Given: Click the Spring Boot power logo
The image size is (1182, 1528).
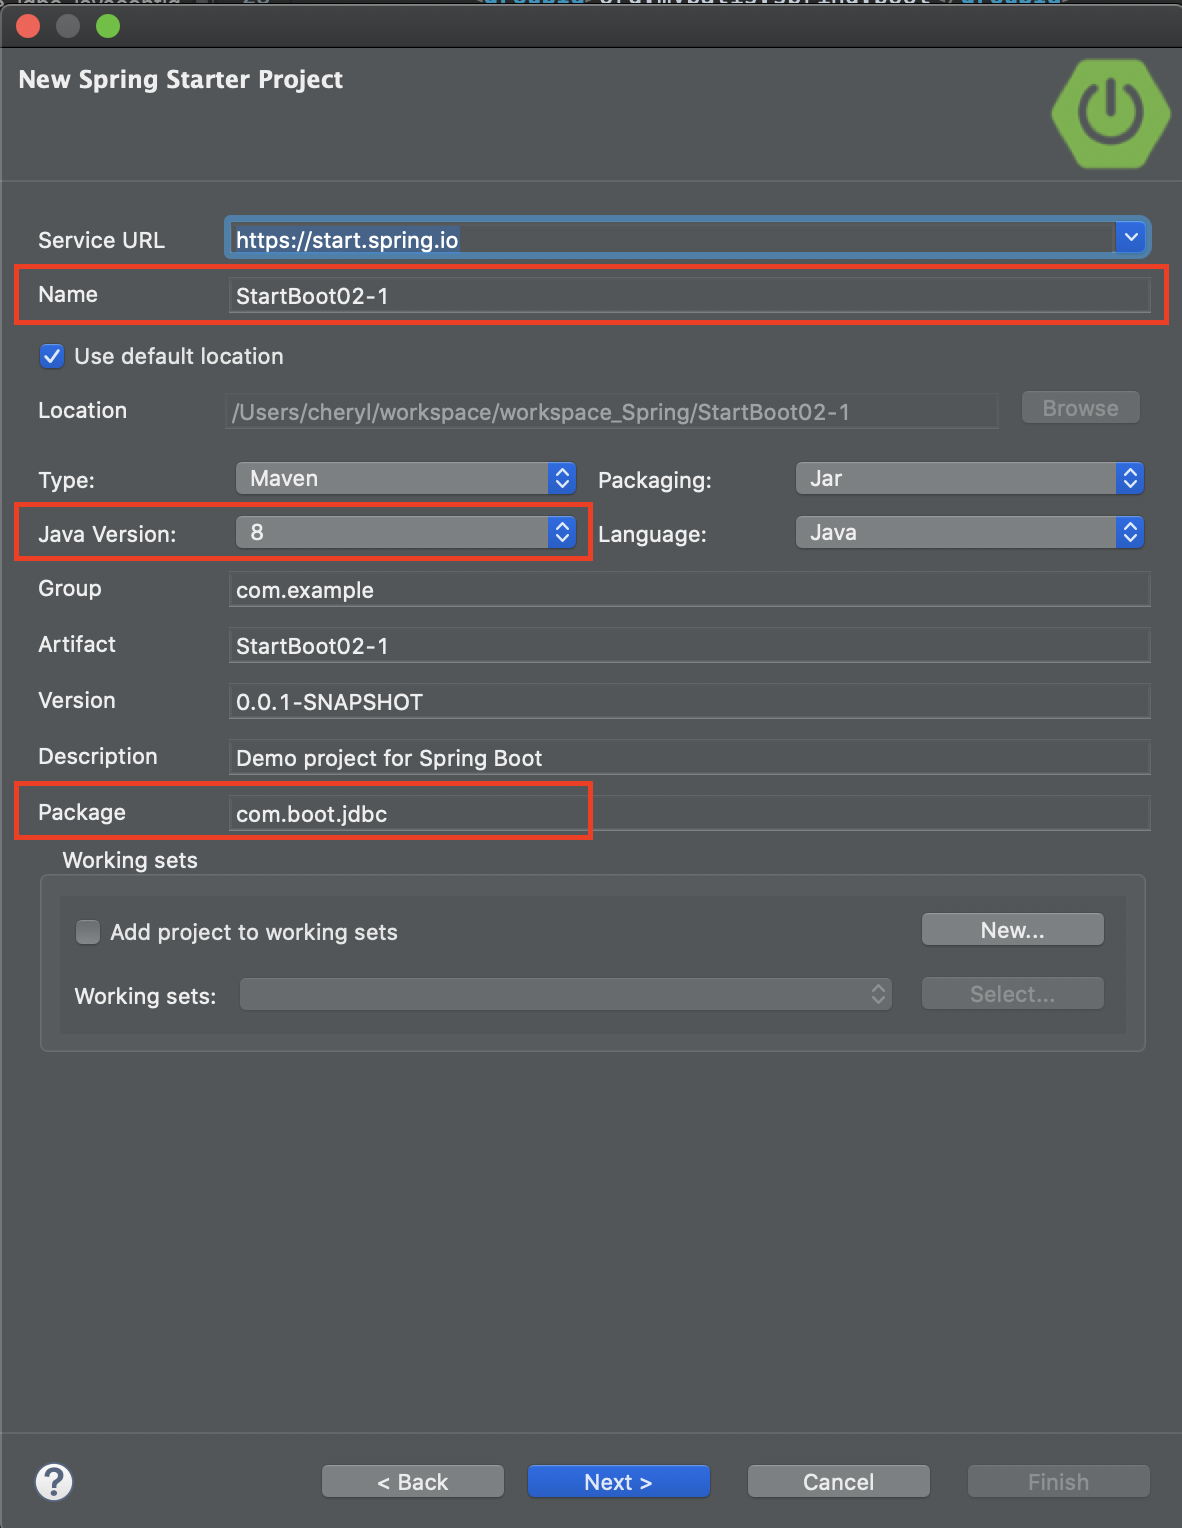Looking at the screenshot, I should point(1111,113).
